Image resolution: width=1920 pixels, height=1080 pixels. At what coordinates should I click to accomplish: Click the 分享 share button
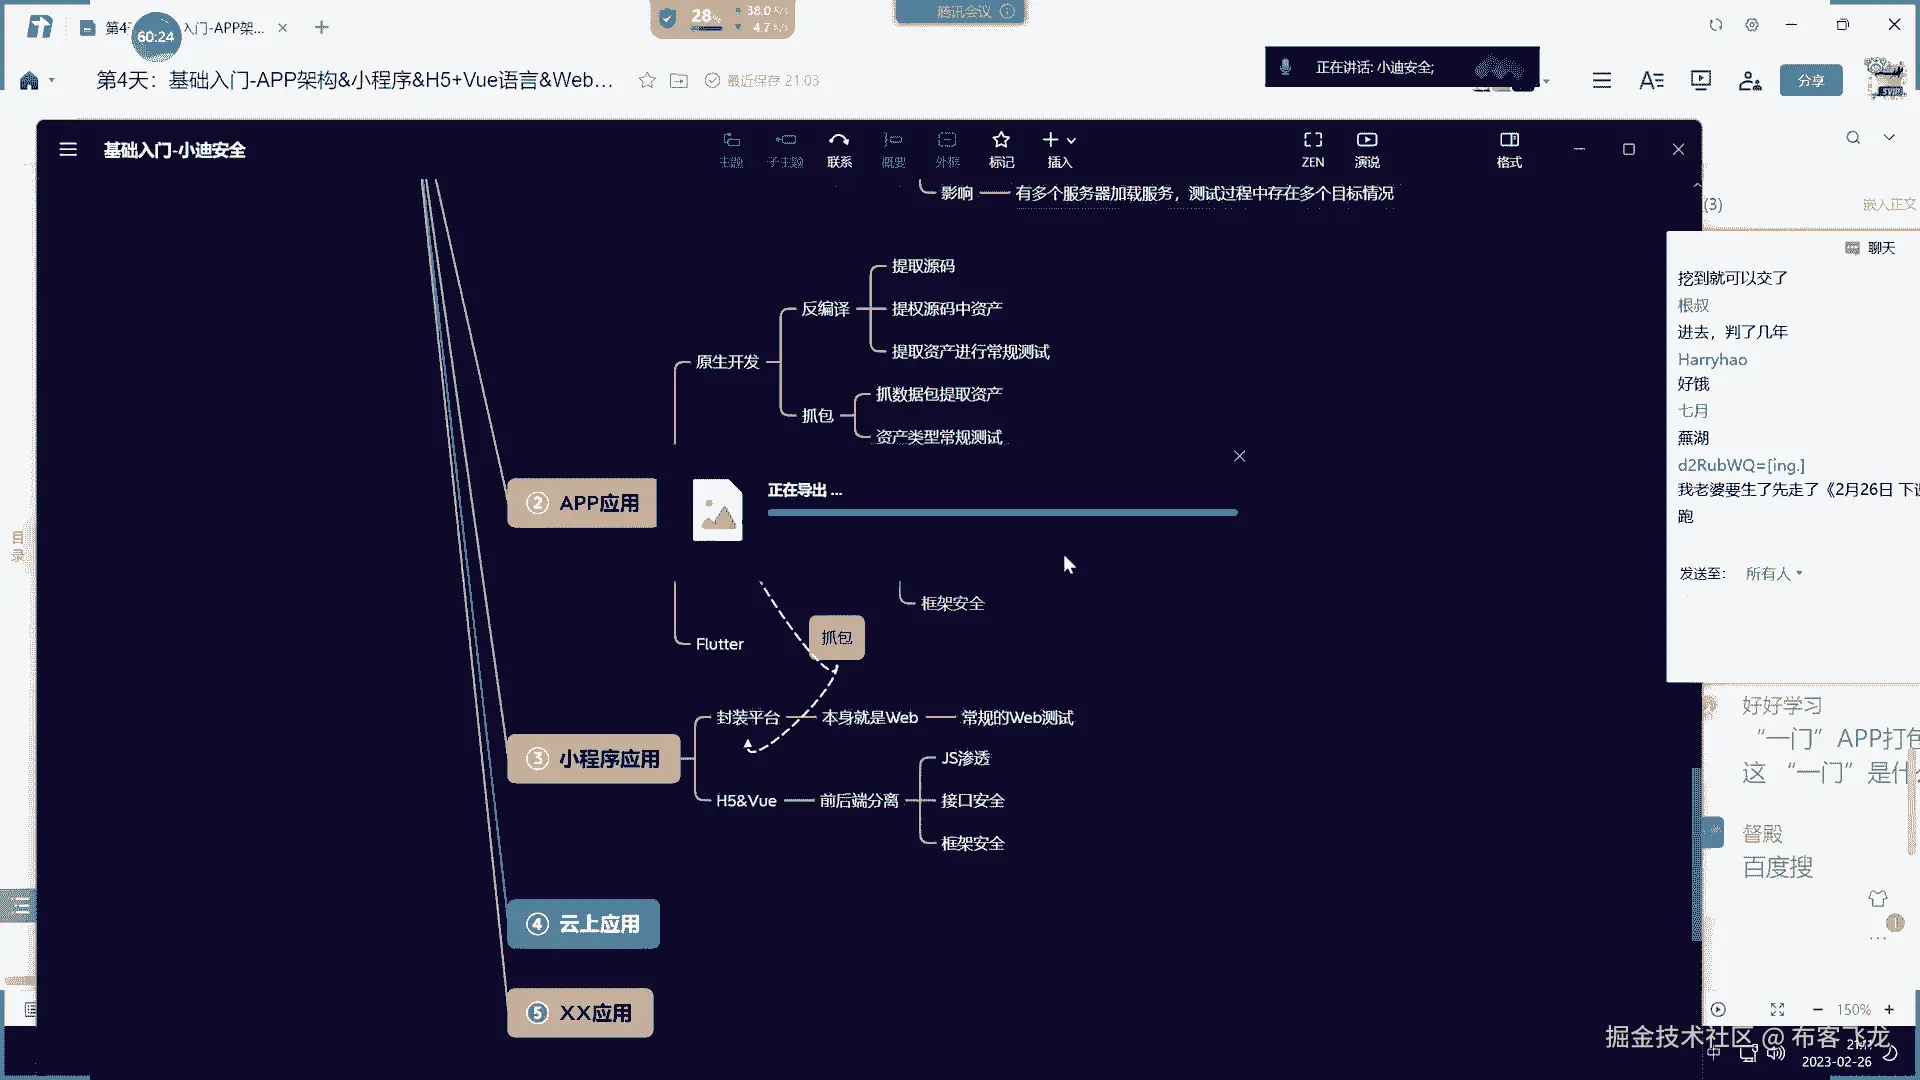point(1810,80)
